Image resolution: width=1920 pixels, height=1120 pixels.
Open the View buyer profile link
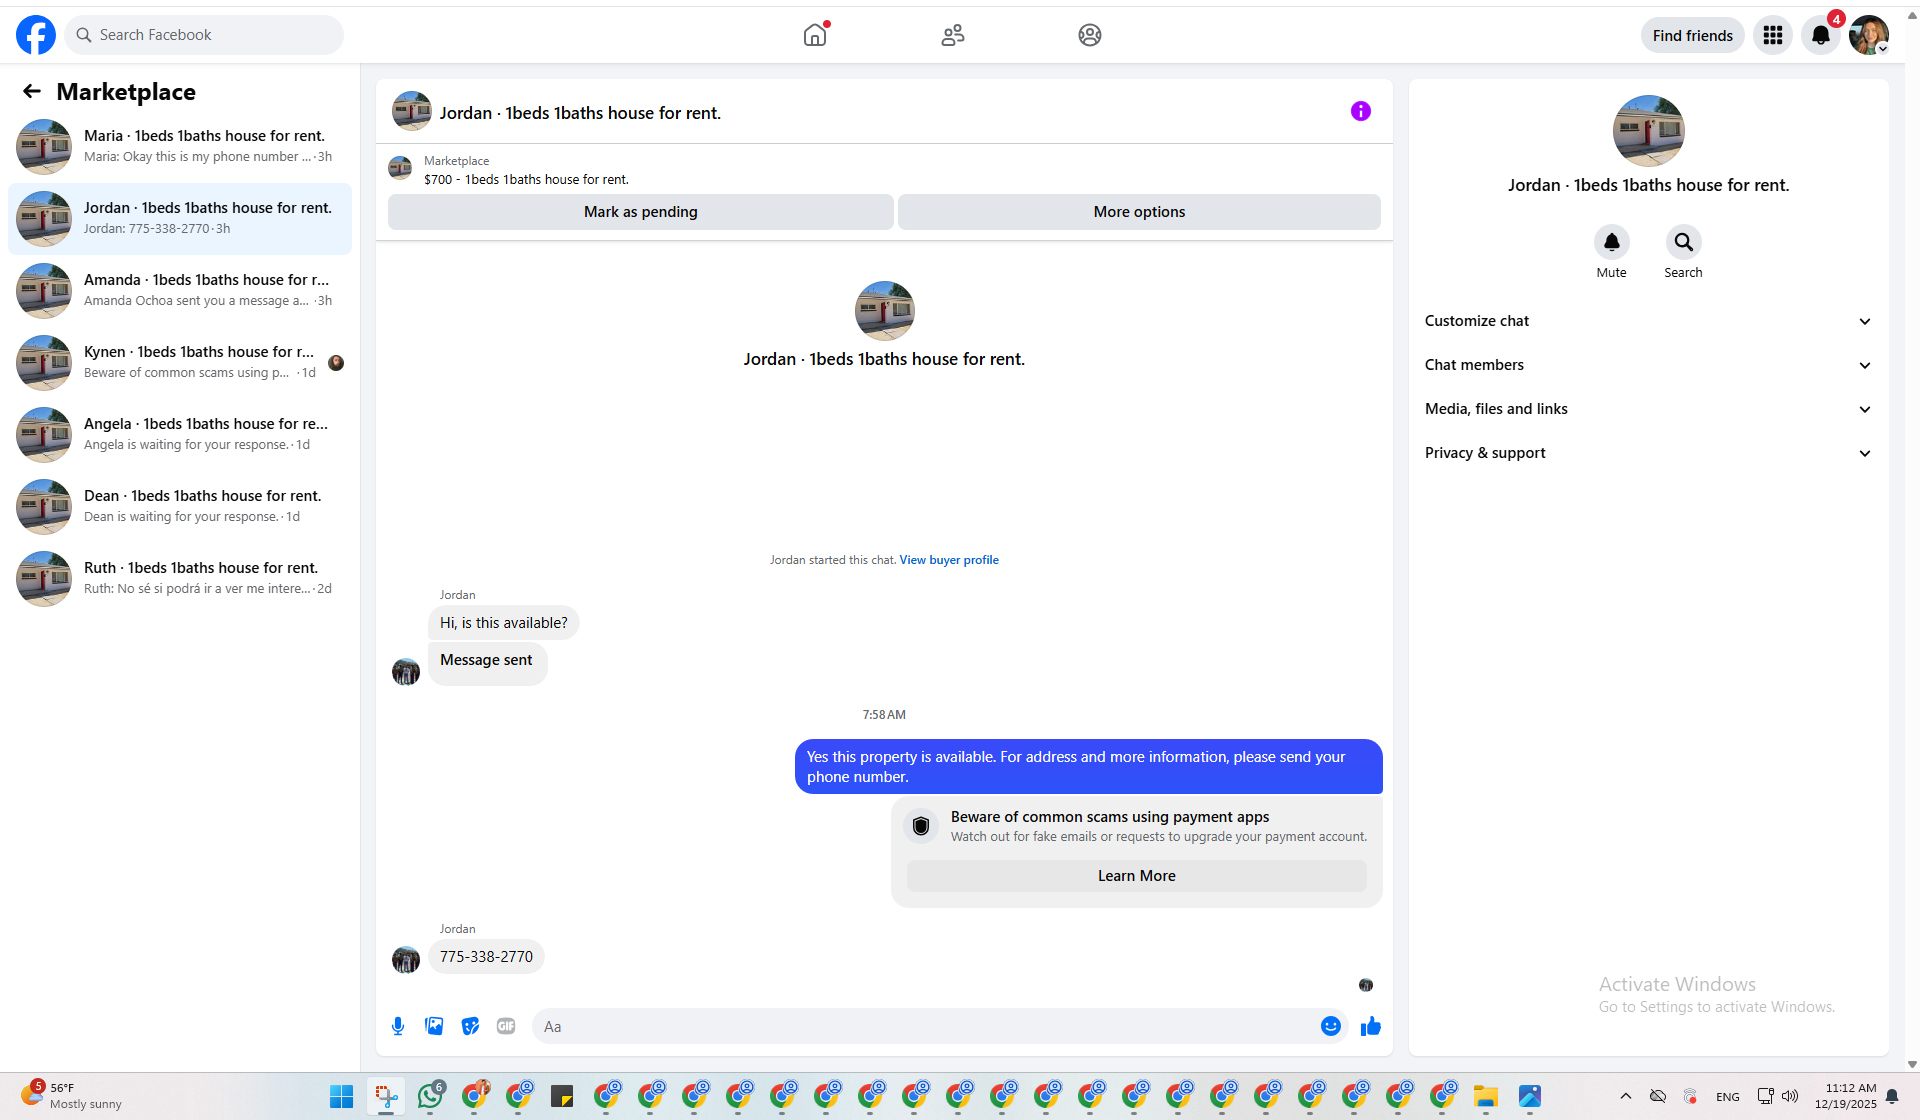949,560
